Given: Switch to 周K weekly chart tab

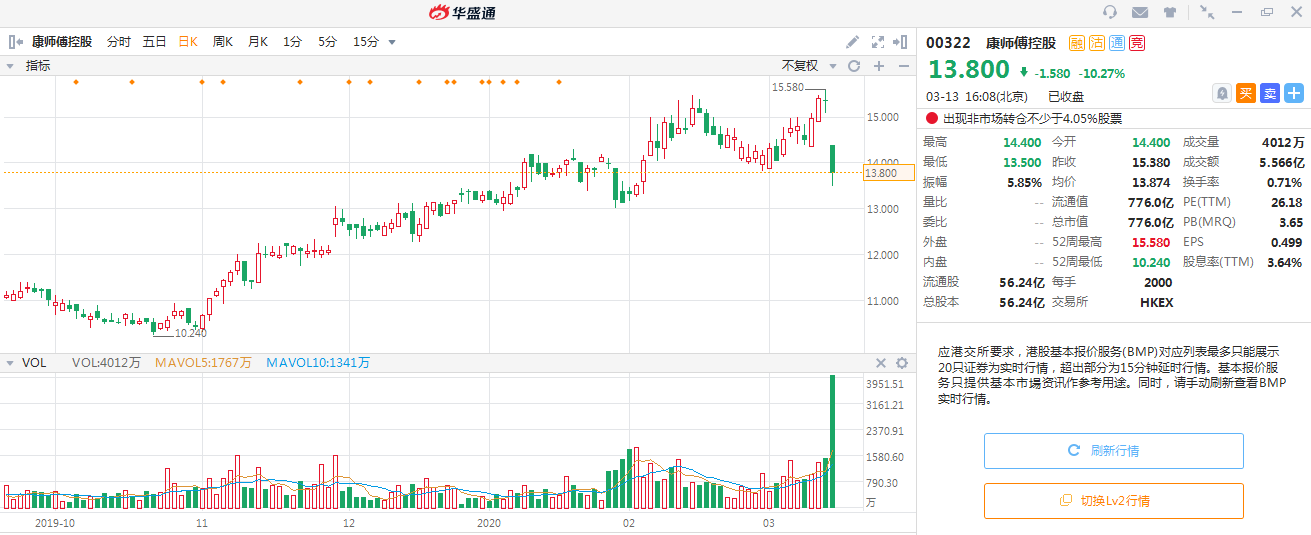Looking at the screenshot, I should click(222, 42).
